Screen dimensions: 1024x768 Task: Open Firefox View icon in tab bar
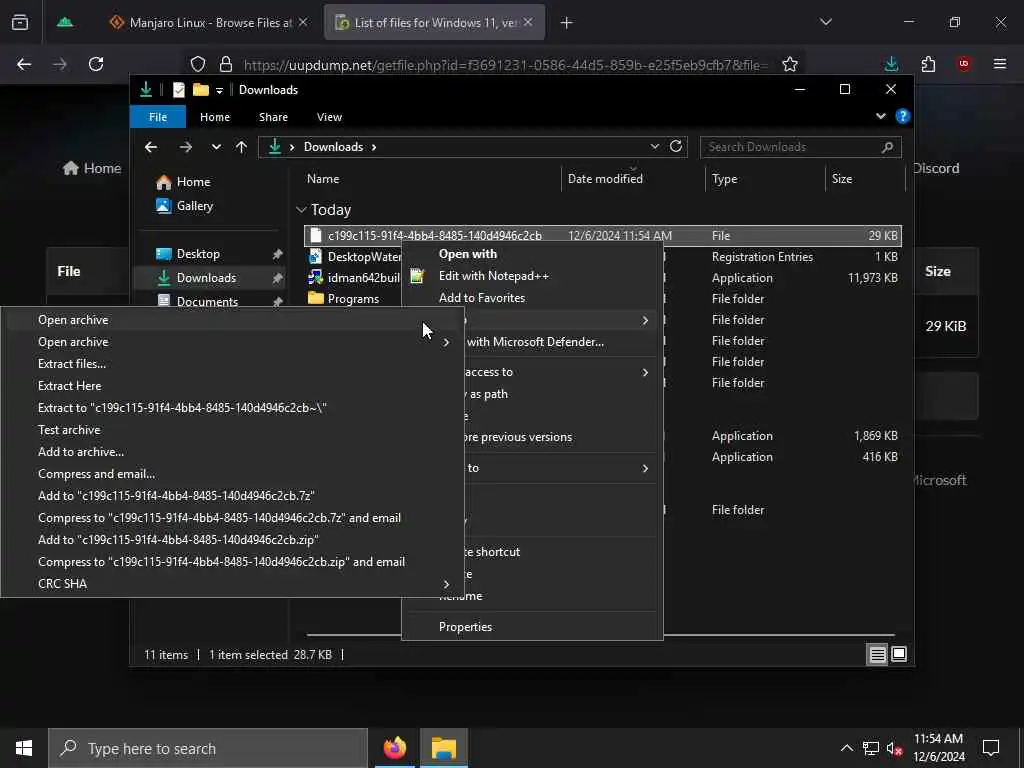[20, 22]
